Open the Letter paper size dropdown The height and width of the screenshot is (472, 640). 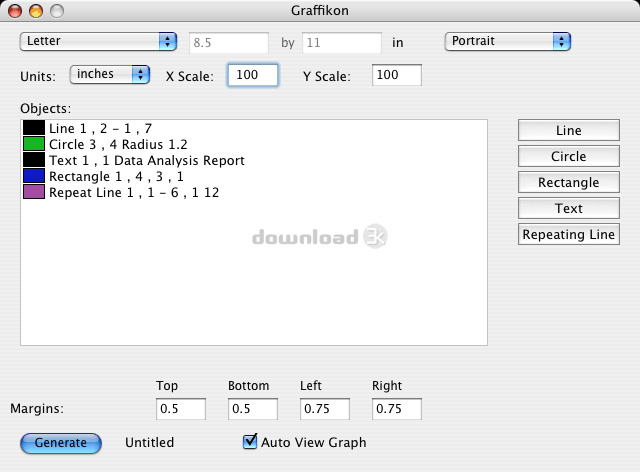98,42
